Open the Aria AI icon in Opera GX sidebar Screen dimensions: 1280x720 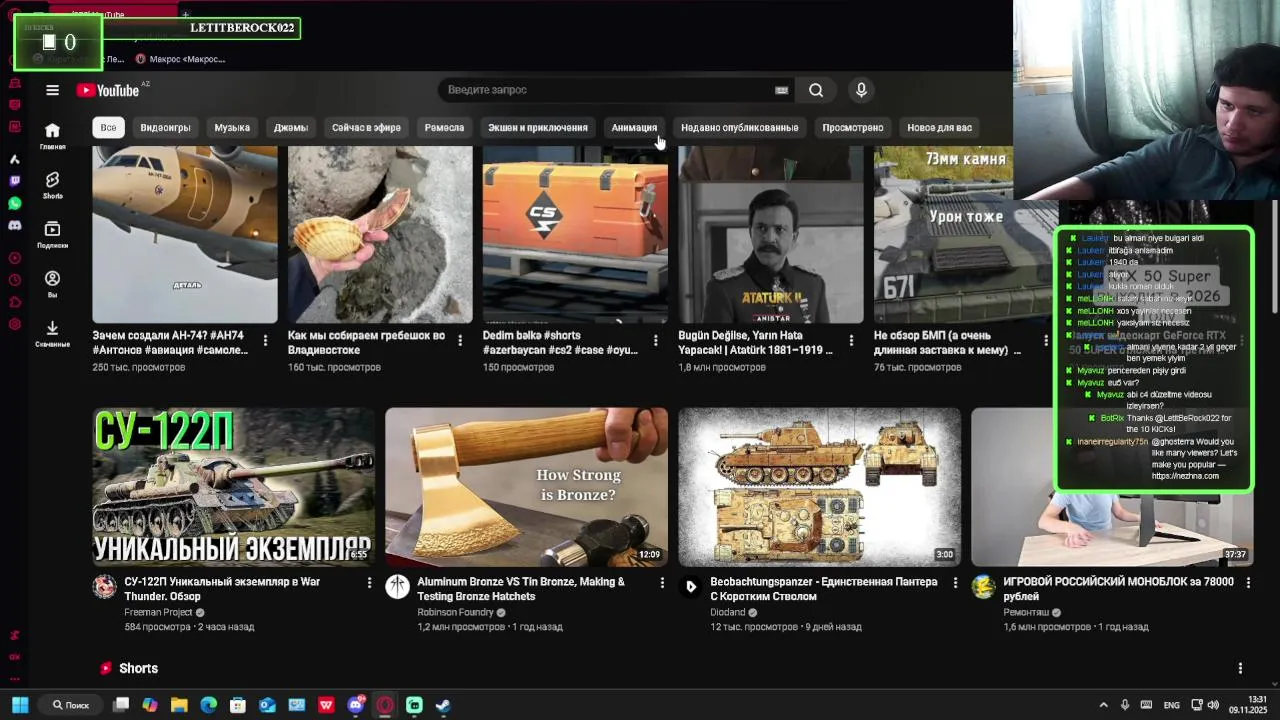pos(14,159)
